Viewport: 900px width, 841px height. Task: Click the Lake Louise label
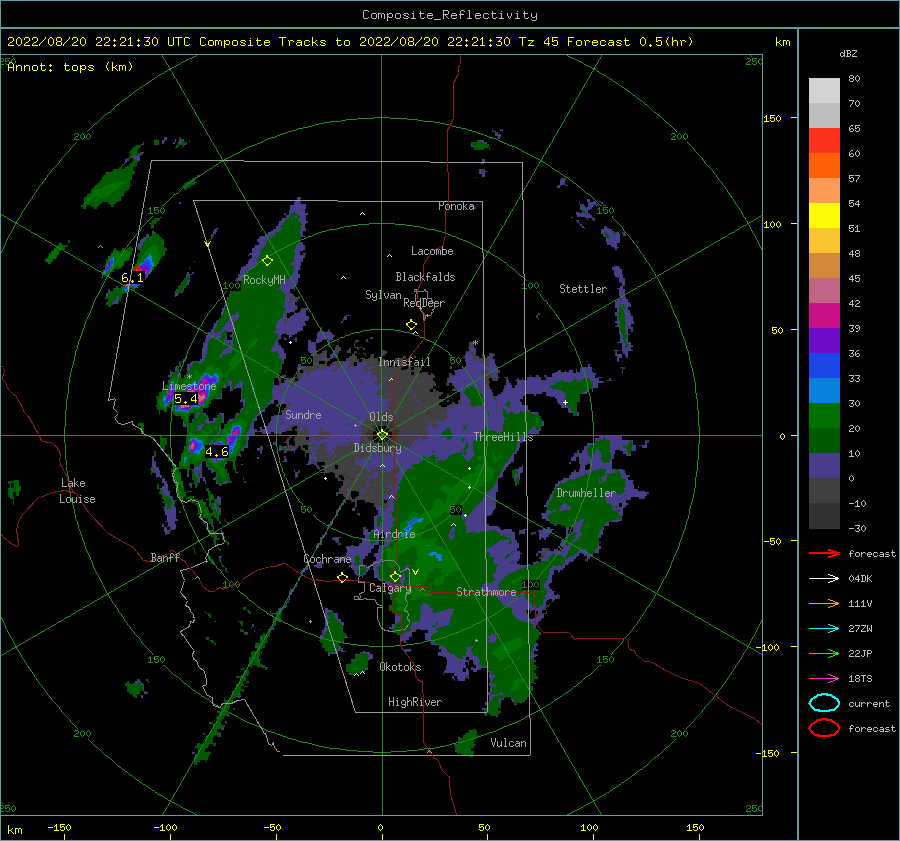pos(78,491)
